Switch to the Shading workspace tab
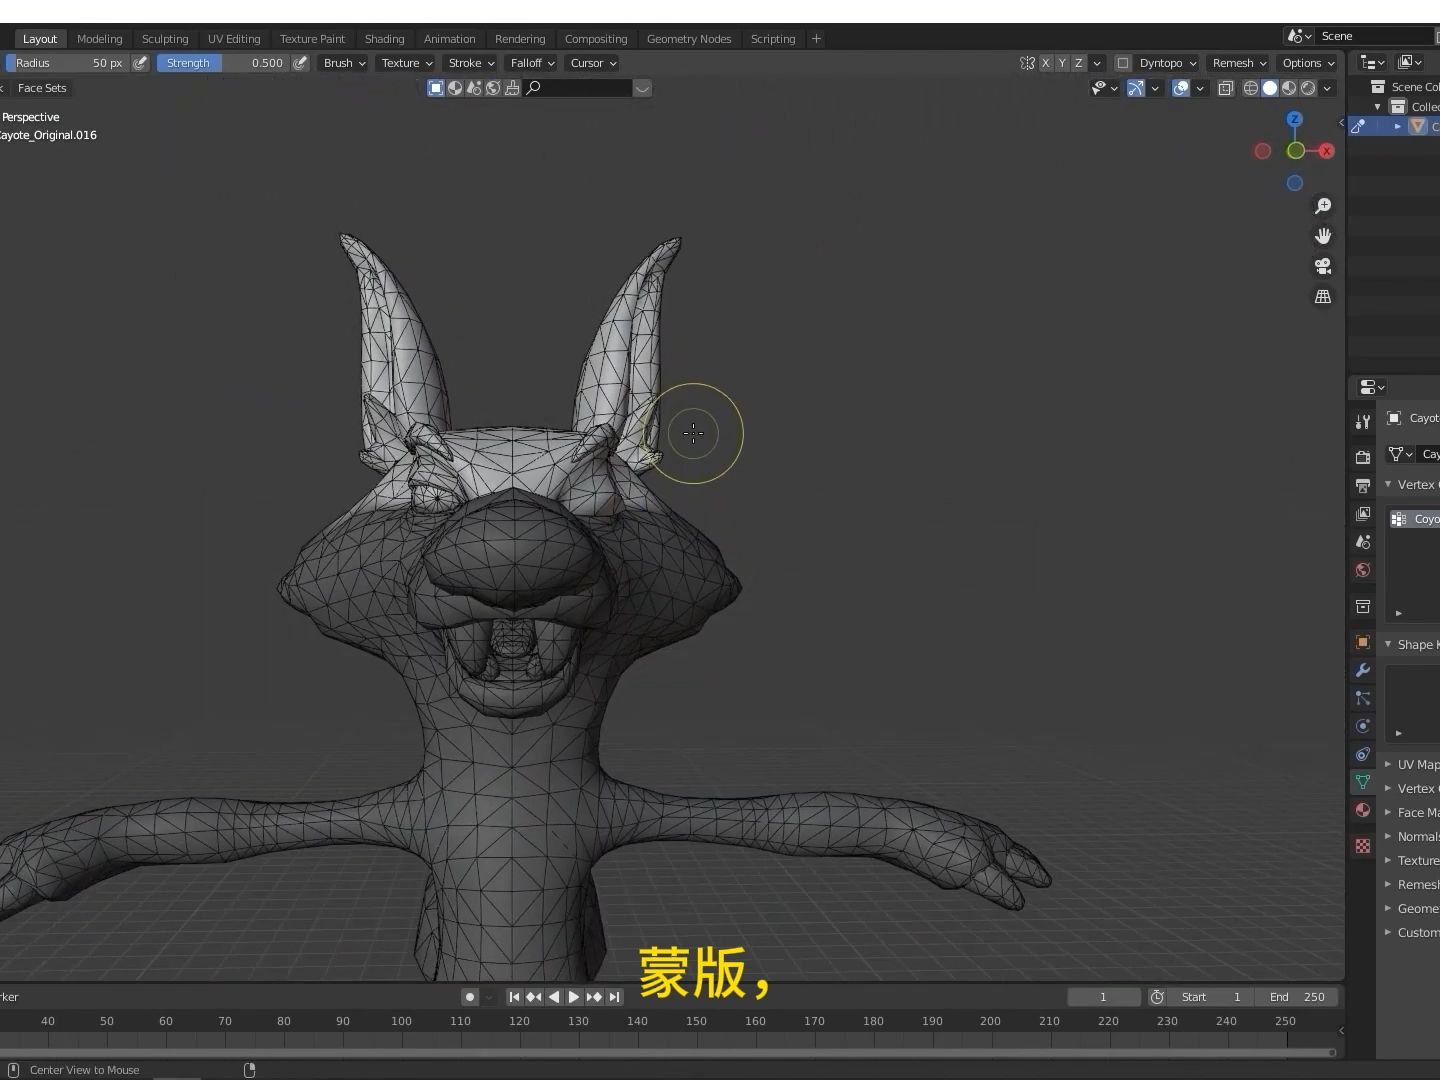The image size is (1440, 1080). [385, 39]
